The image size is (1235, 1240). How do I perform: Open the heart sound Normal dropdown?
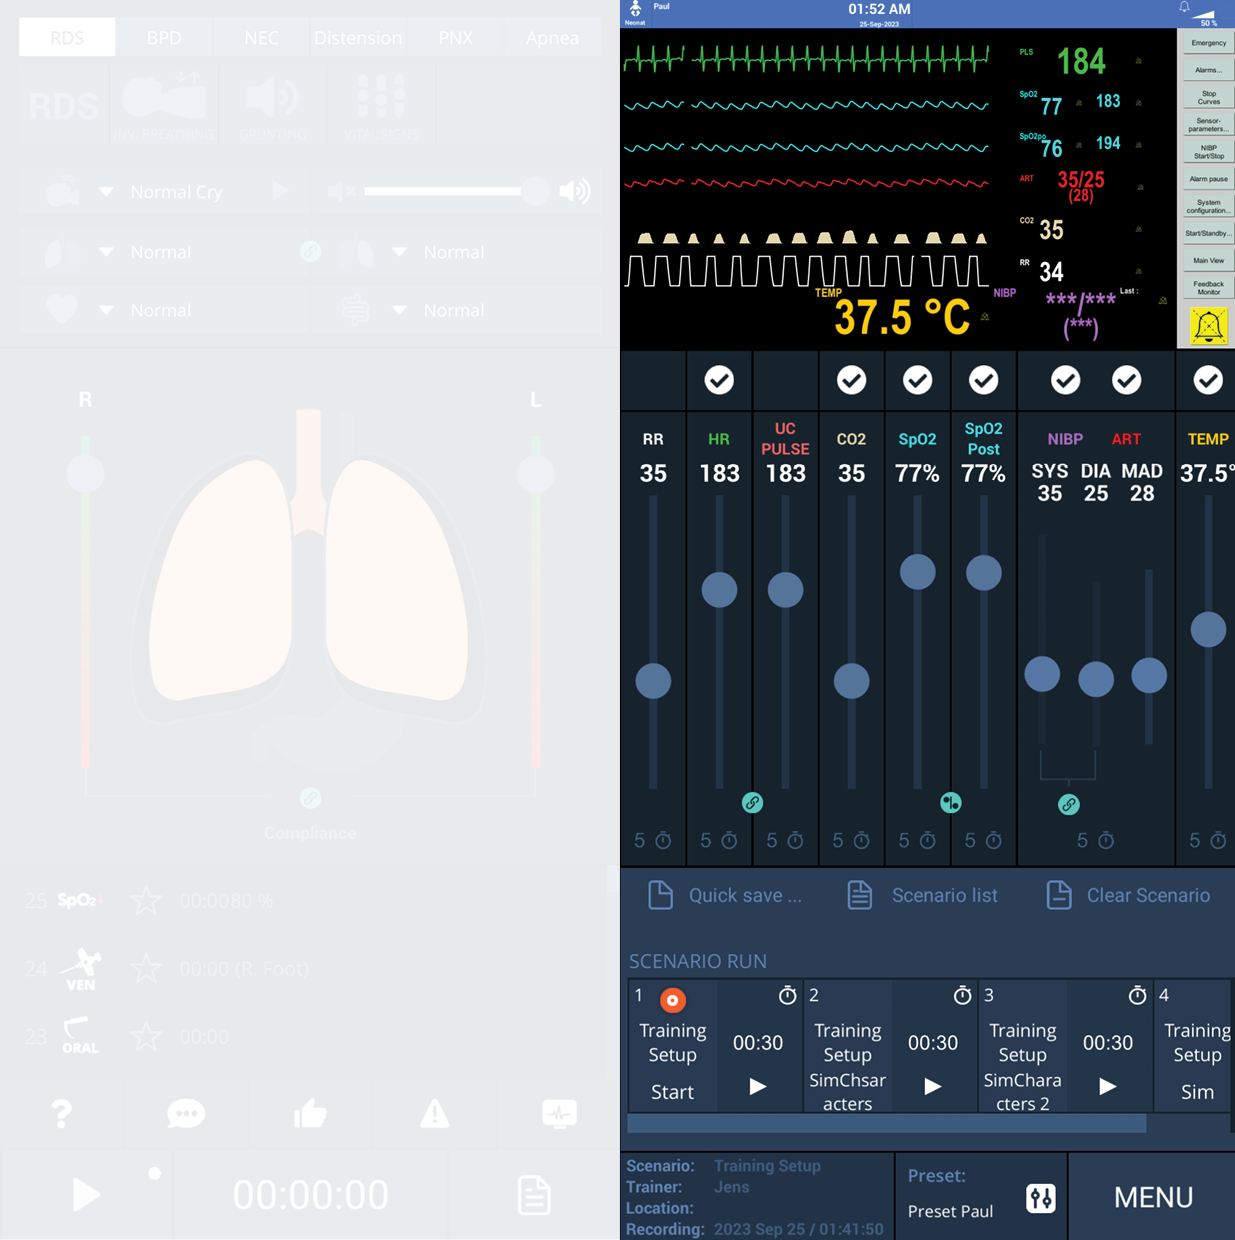pos(106,311)
